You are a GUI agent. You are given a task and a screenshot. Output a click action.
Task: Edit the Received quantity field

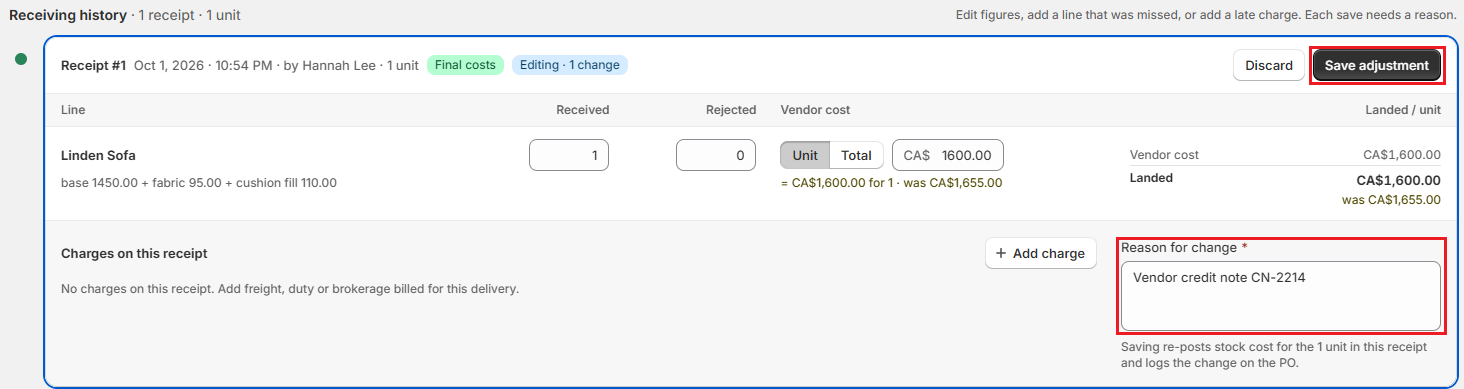(x=569, y=155)
